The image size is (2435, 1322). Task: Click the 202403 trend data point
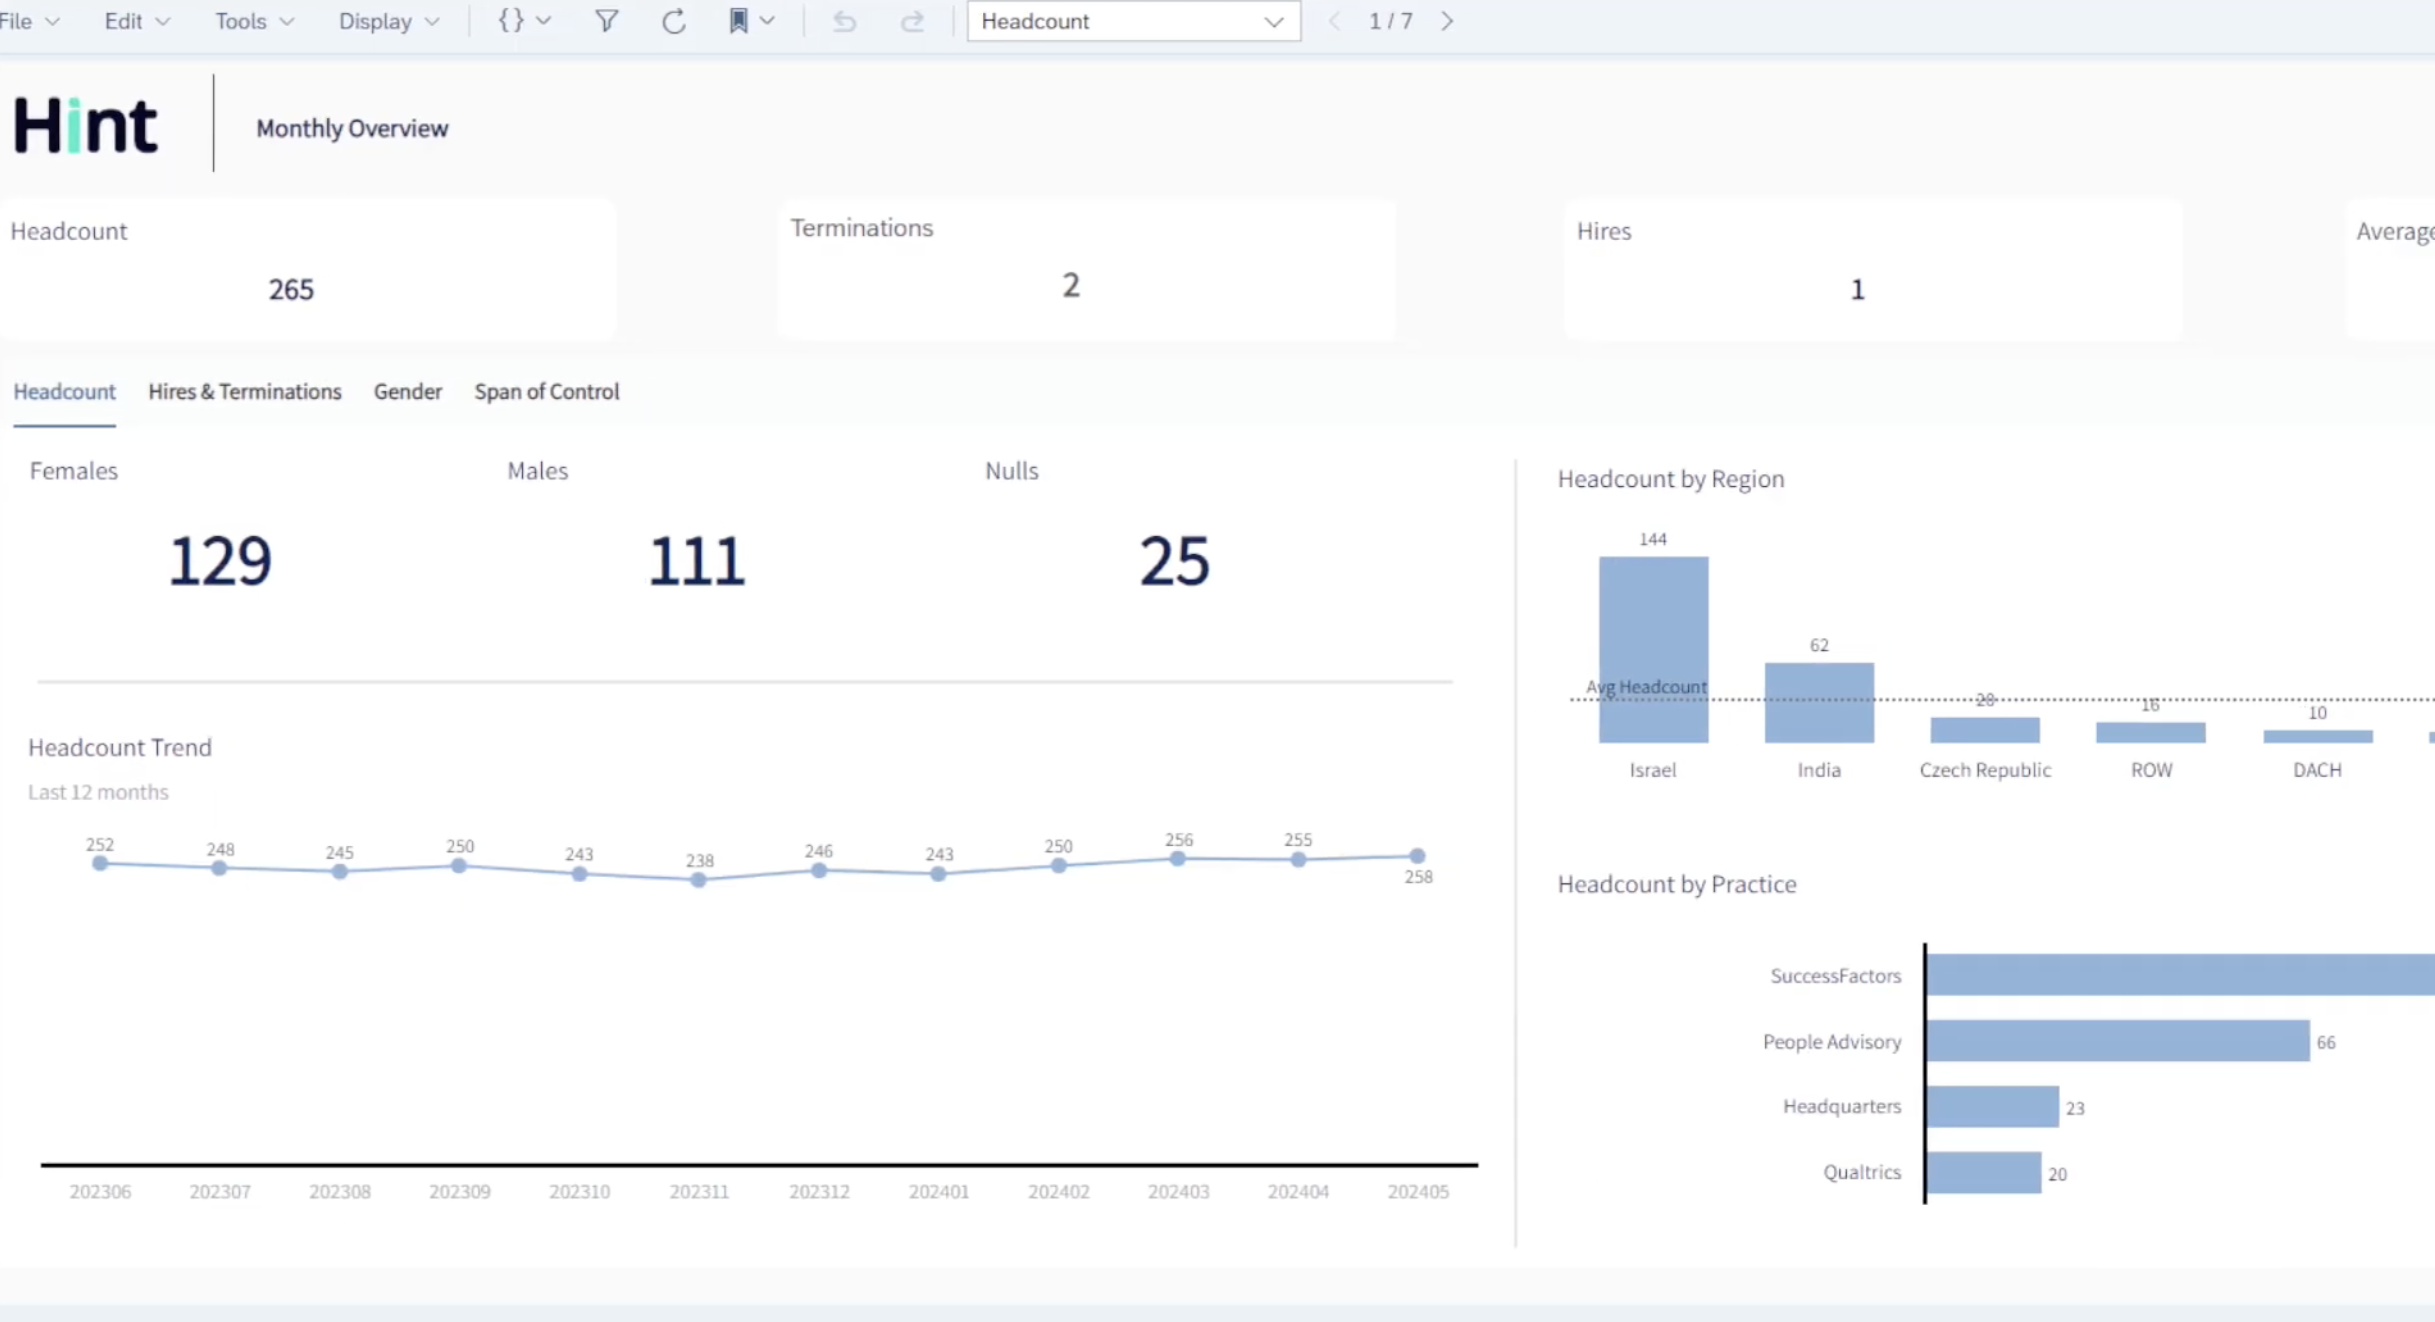(x=1178, y=858)
